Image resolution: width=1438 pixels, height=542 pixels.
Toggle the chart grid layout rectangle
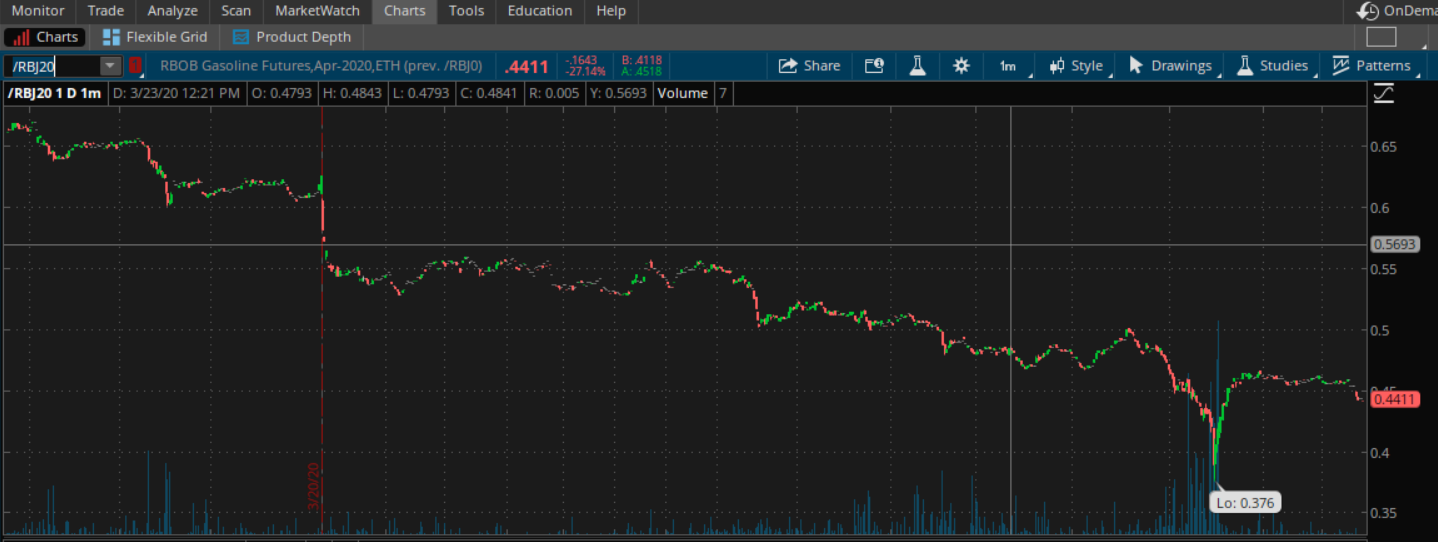pyautogui.click(x=1381, y=37)
